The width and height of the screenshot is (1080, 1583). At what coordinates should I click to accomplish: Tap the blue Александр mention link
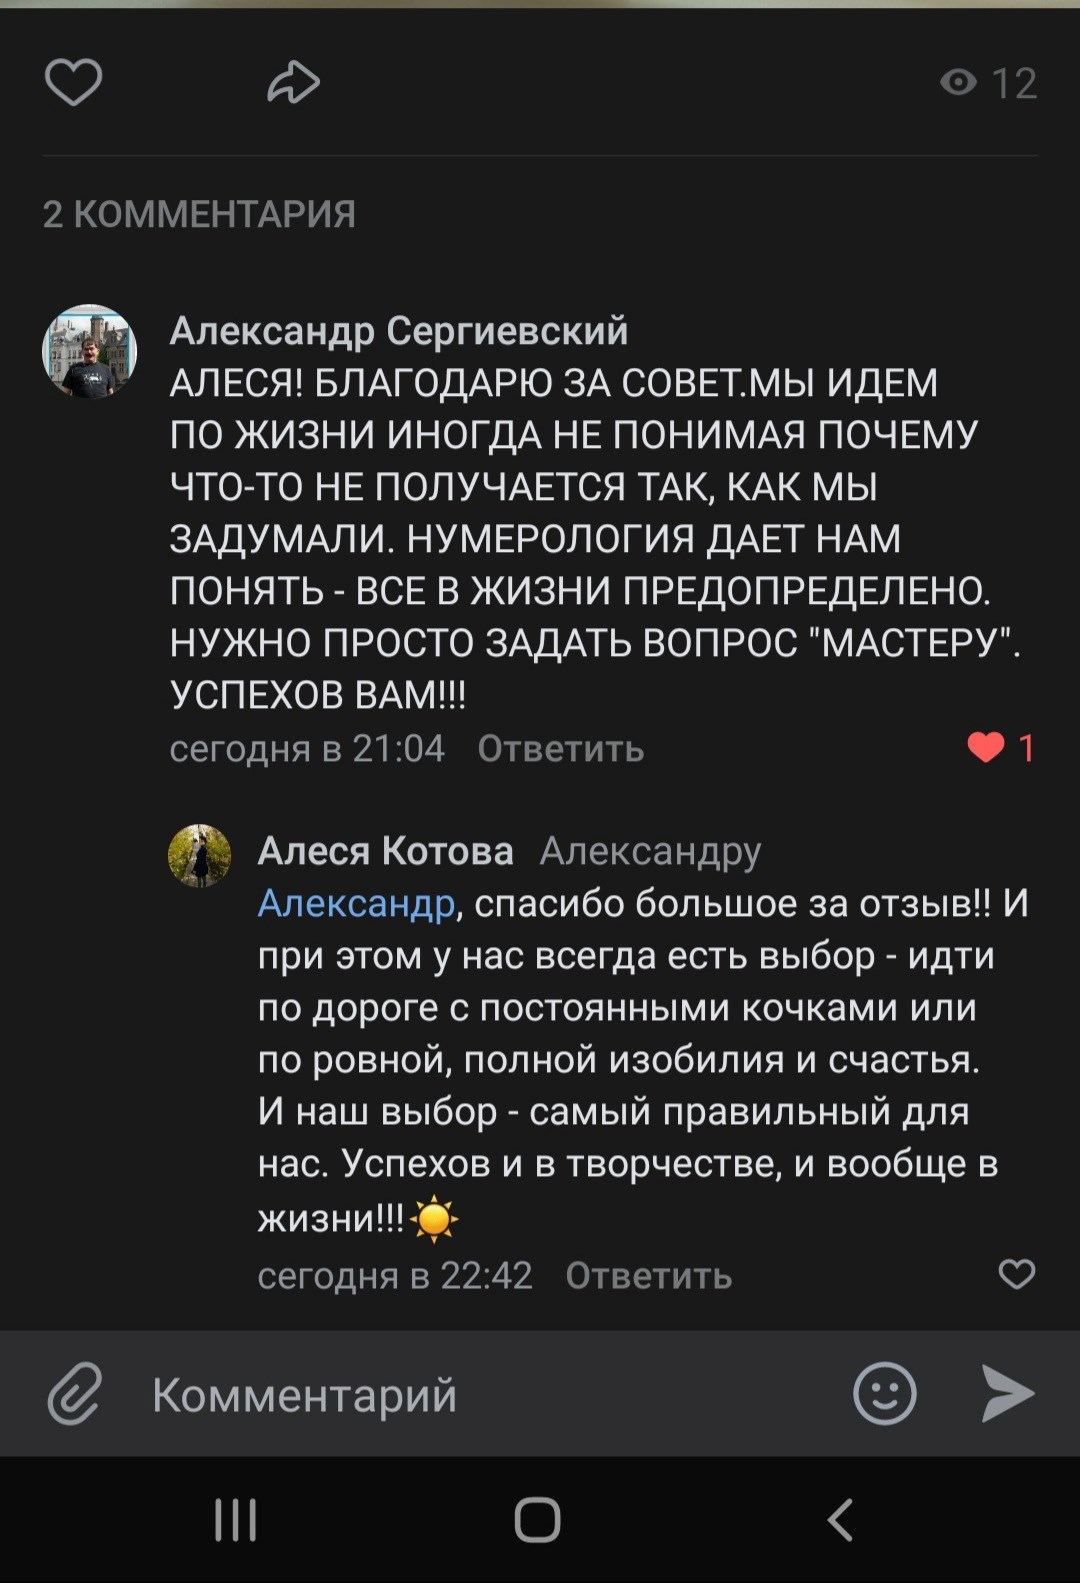click(356, 903)
